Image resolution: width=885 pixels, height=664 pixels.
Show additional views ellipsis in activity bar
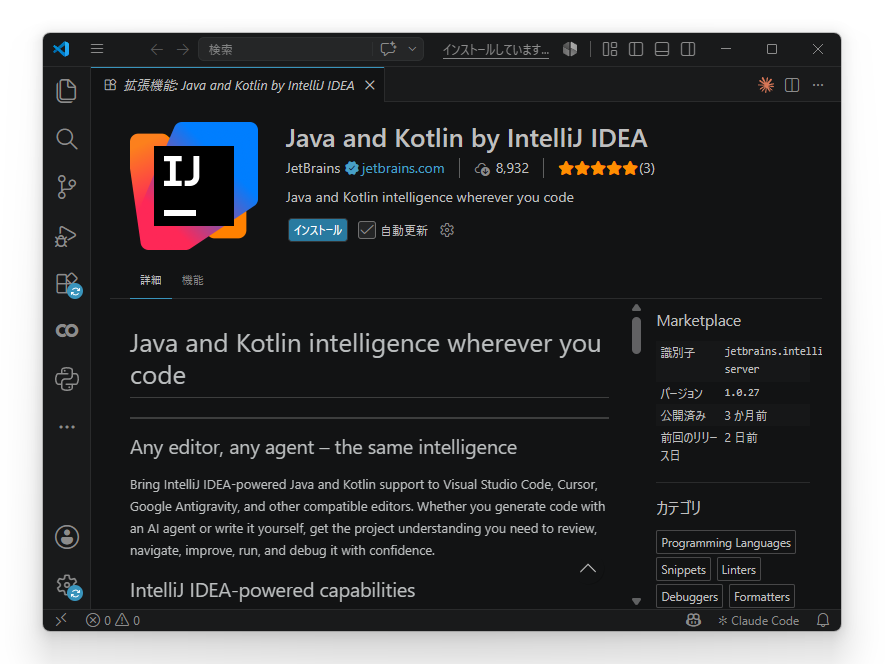click(67, 427)
